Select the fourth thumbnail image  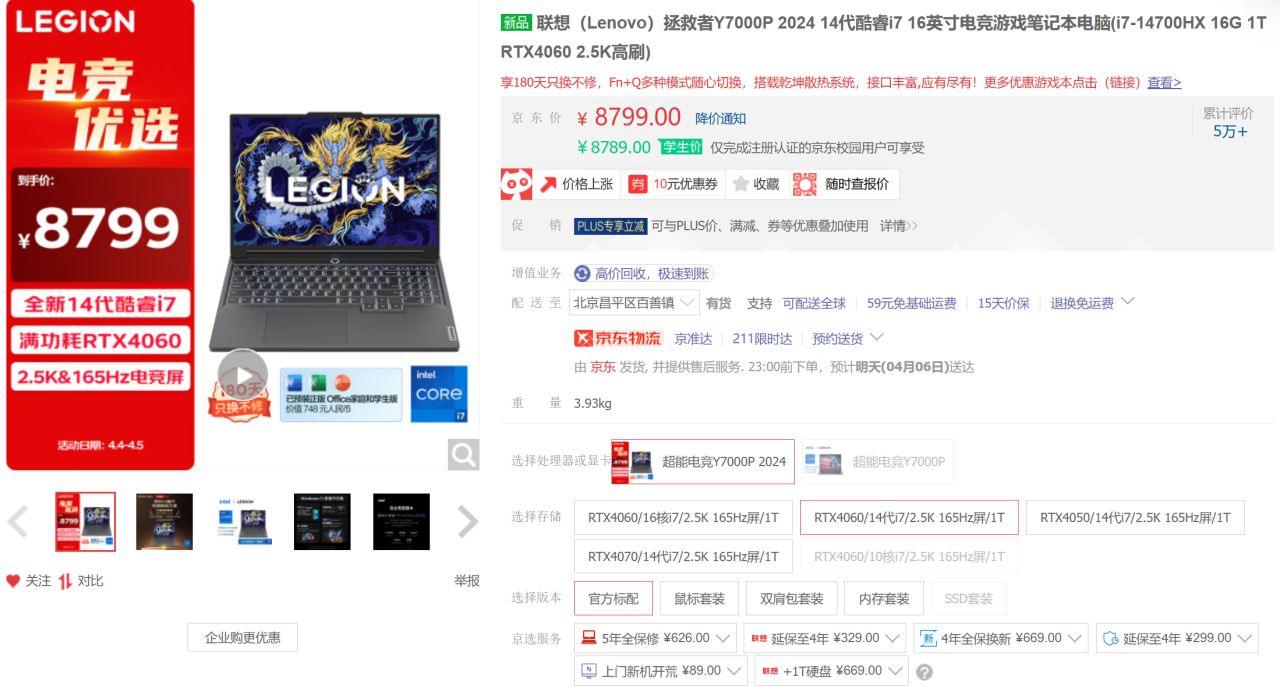tap(322, 521)
